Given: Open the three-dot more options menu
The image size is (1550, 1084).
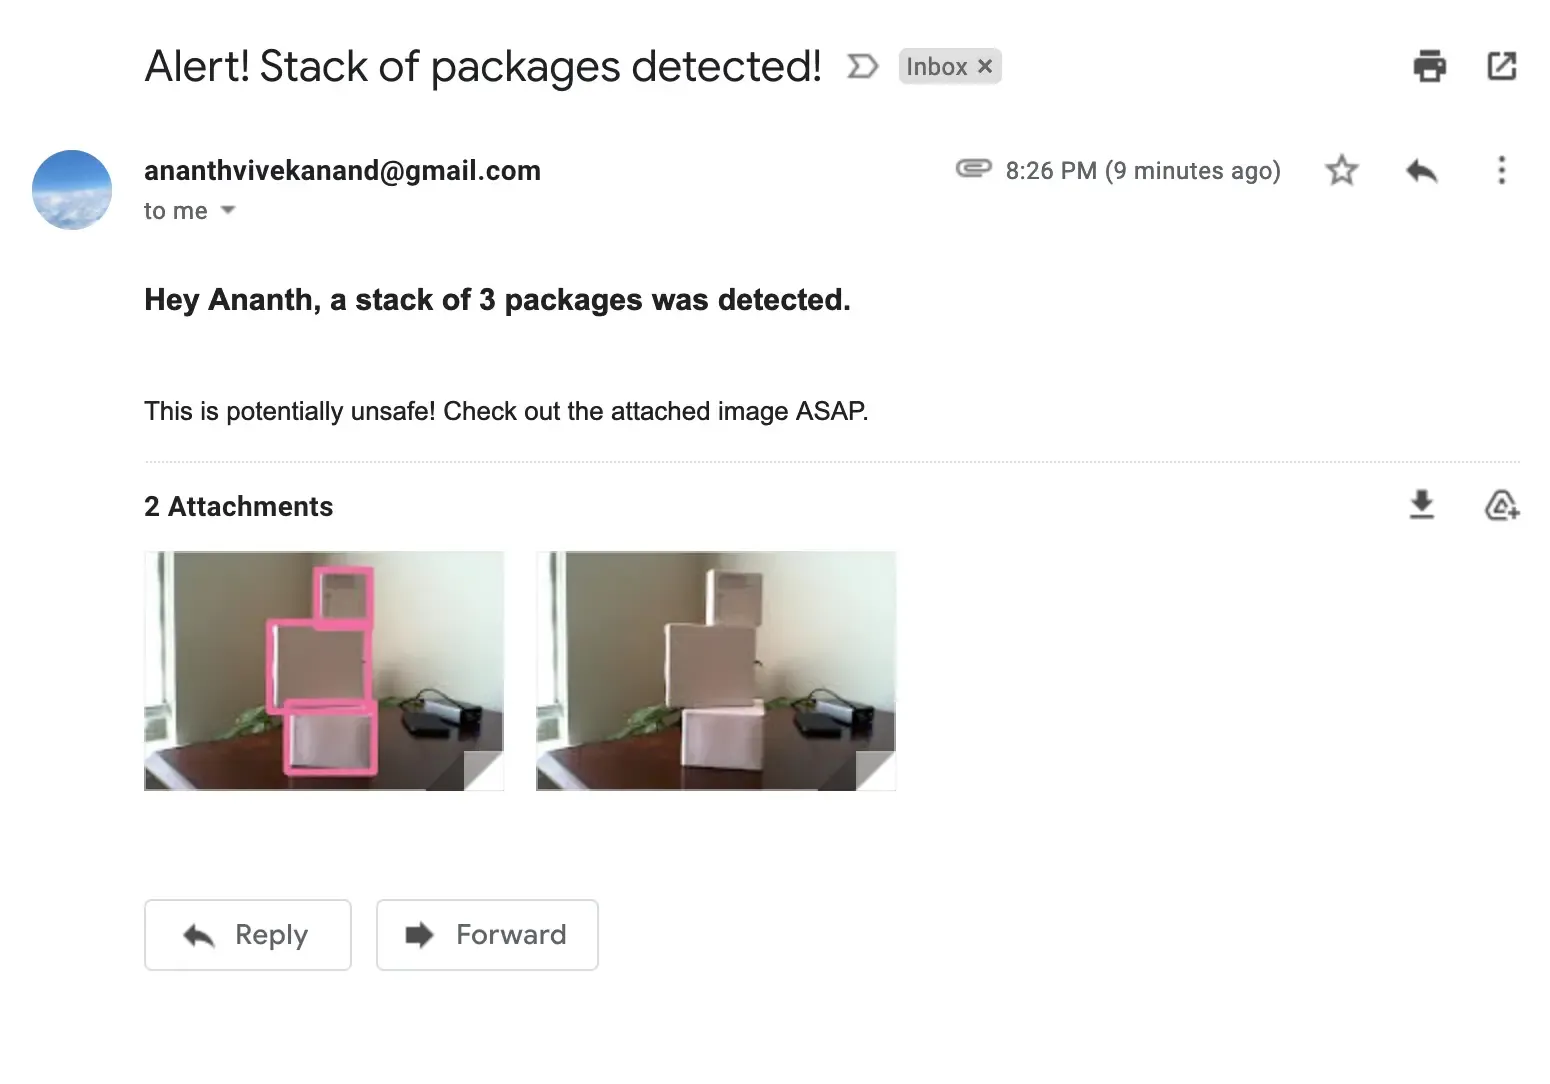Looking at the screenshot, I should point(1501,170).
